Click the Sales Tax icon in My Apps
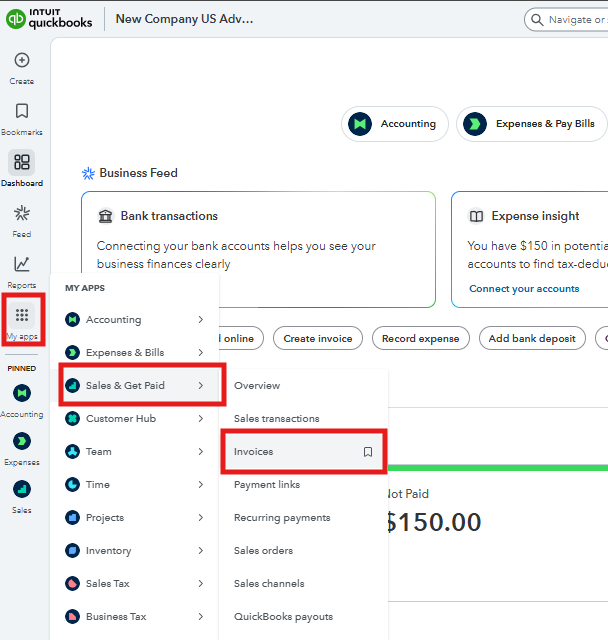This screenshot has width=608, height=640. click(x=73, y=584)
